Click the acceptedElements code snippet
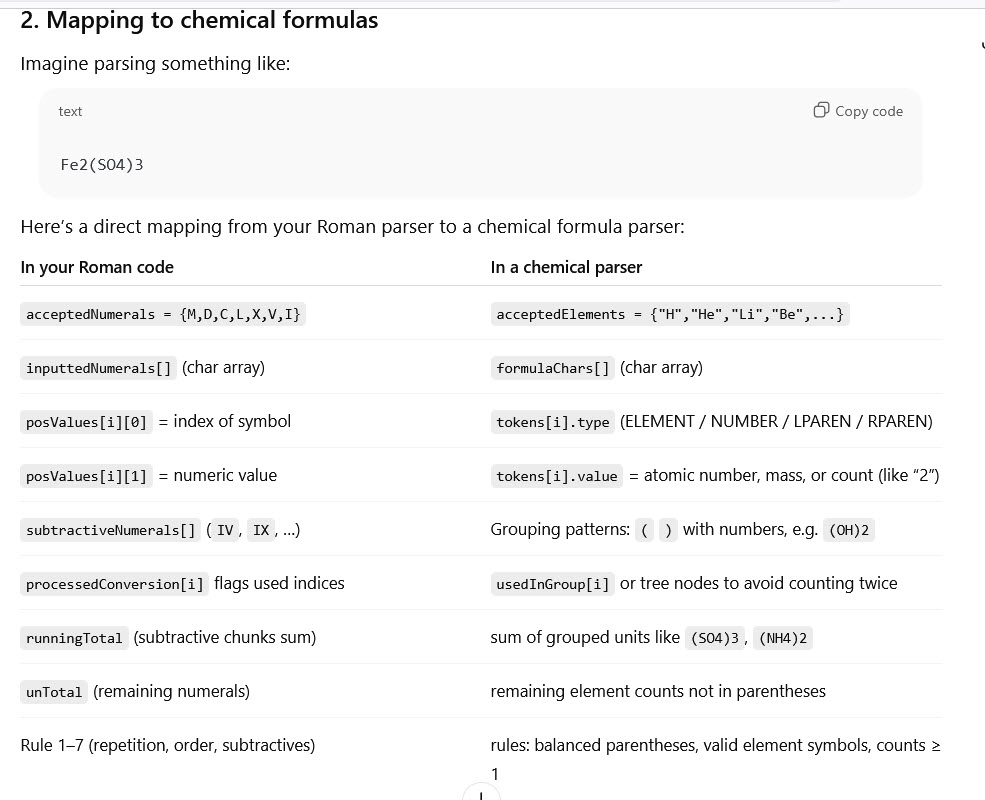The image size is (985, 800). [x=670, y=314]
